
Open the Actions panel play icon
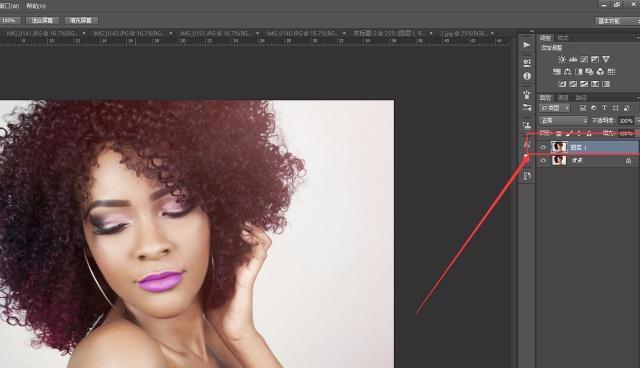tap(527, 44)
